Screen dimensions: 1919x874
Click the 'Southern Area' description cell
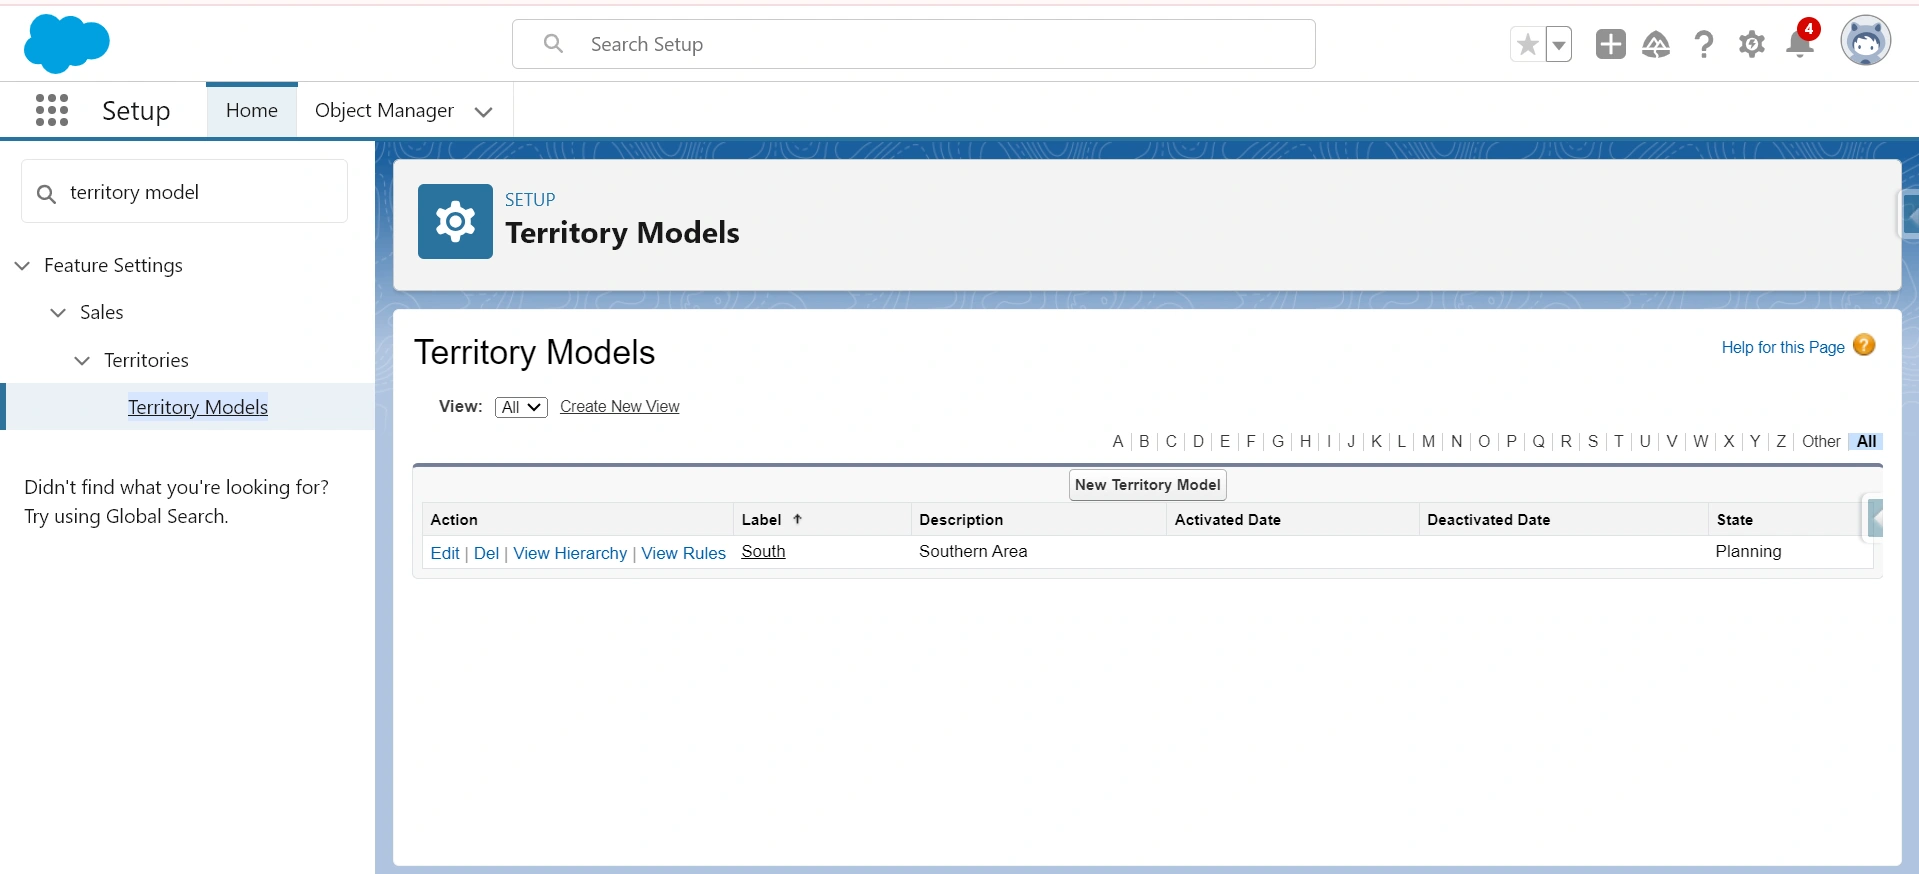(x=973, y=551)
